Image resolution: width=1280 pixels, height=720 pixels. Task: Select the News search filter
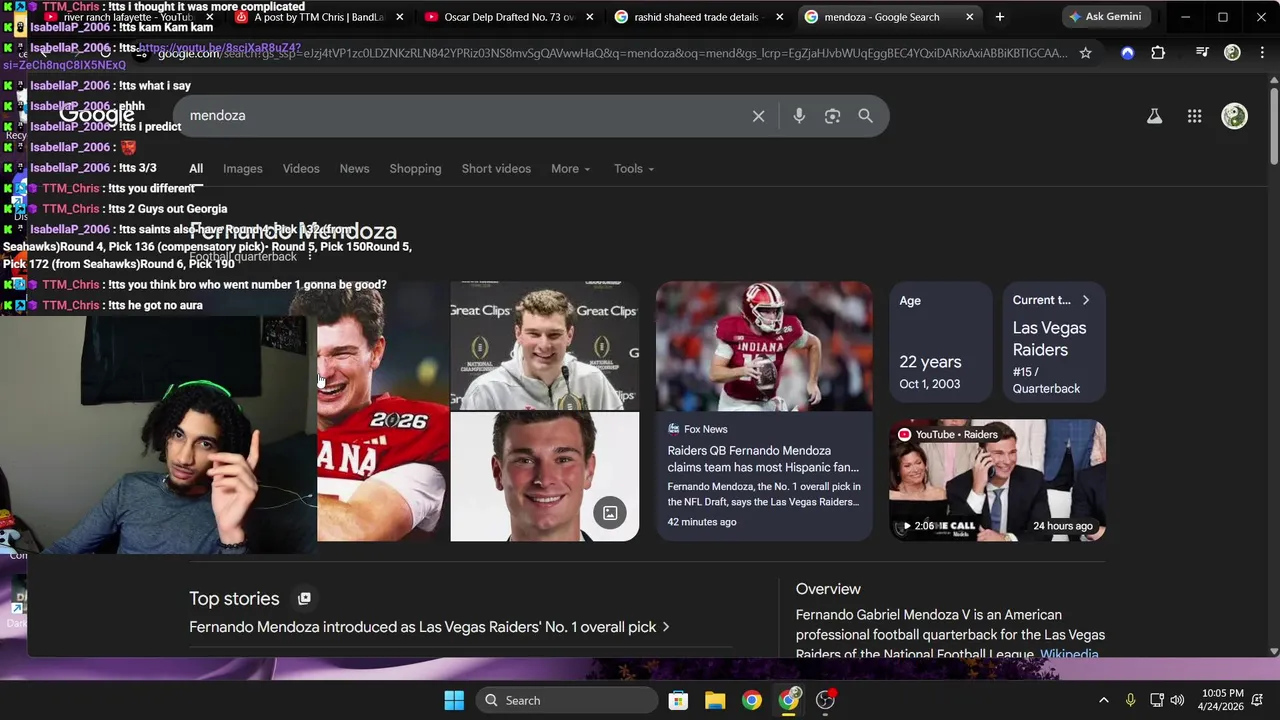point(354,169)
